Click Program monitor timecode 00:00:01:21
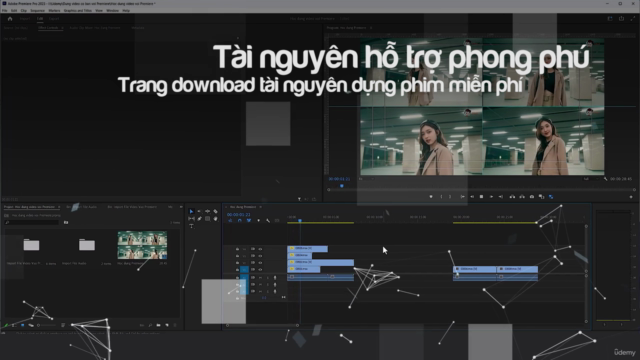 (x=339, y=179)
